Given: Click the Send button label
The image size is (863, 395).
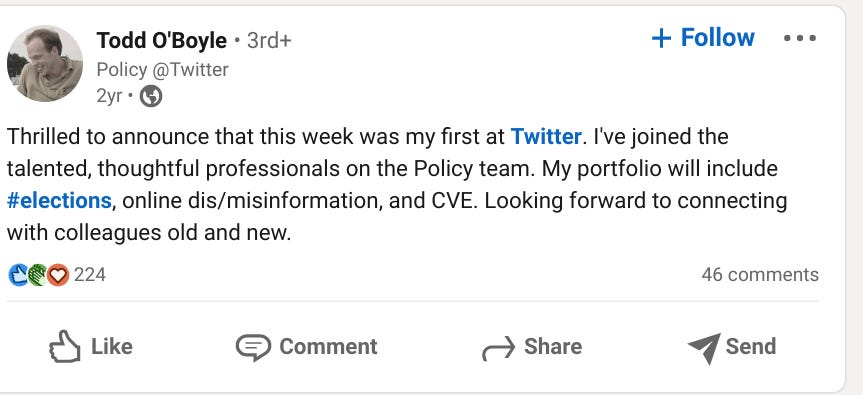Looking at the screenshot, I should point(751,347).
